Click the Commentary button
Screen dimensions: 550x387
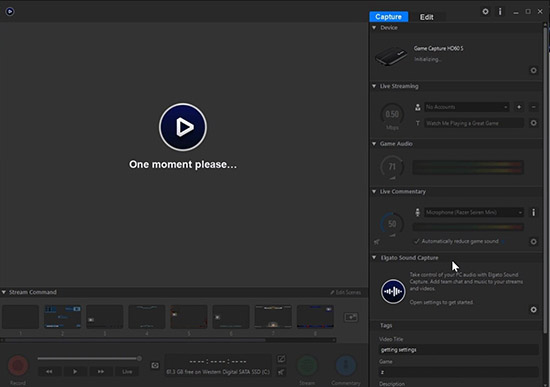(x=346, y=365)
